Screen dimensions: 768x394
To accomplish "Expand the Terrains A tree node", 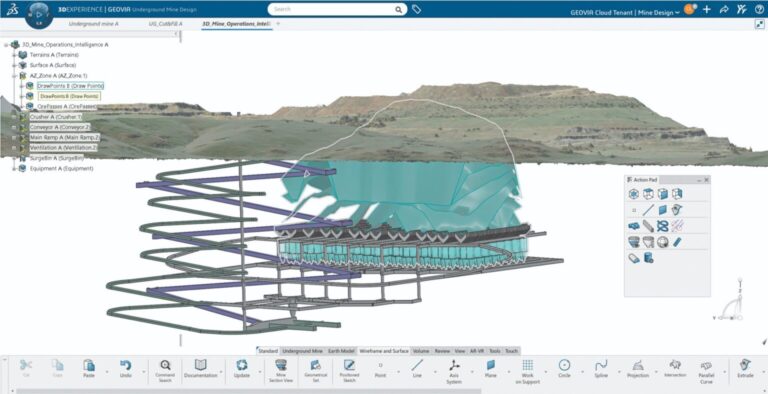I will click(x=15, y=55).
